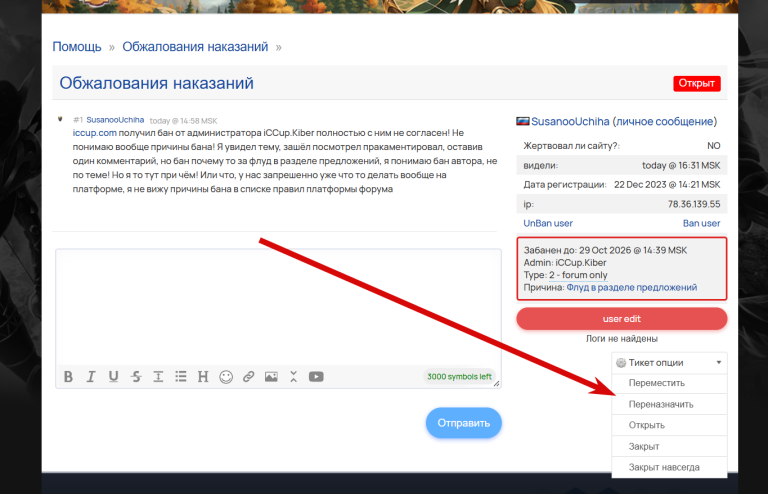
Task: Click the spoiler collapse icon in the toolbar
Action: click(x=293, y=376)
